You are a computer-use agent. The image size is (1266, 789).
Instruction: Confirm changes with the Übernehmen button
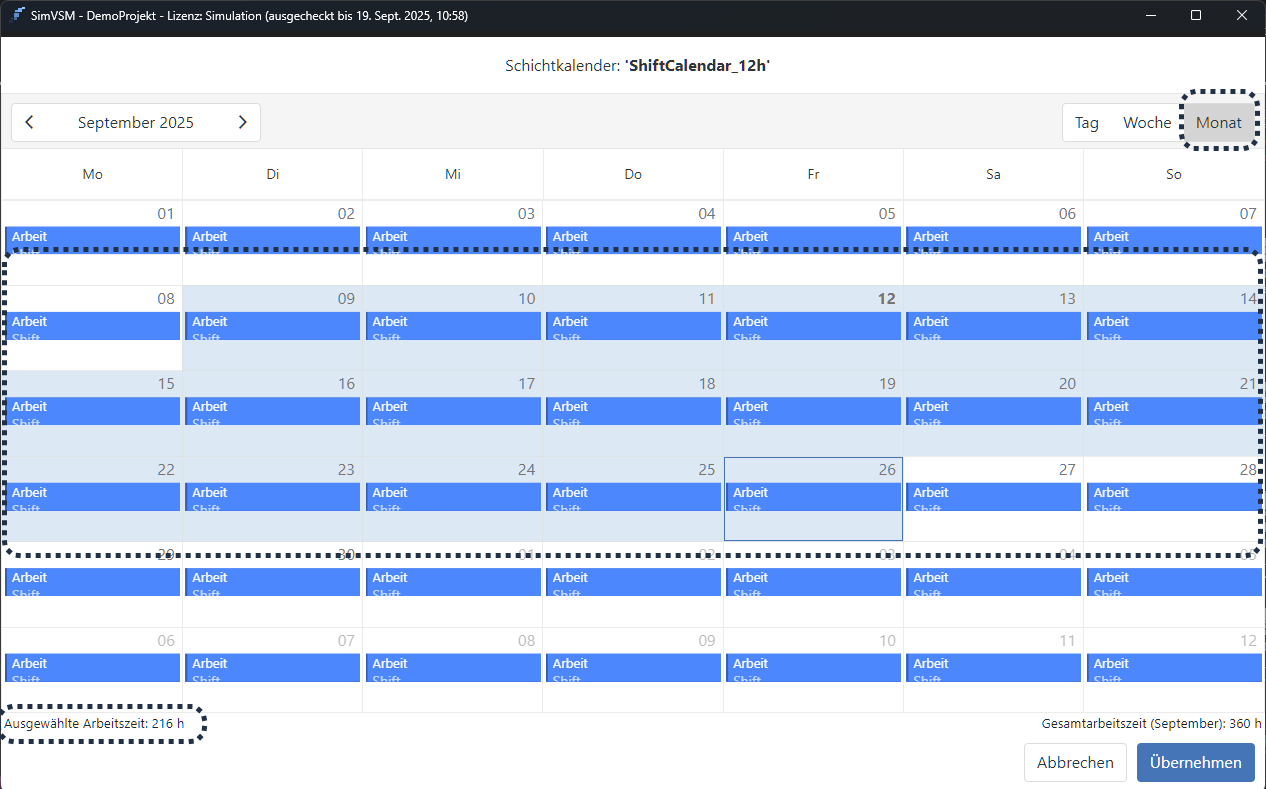(x=1195, y=762)
